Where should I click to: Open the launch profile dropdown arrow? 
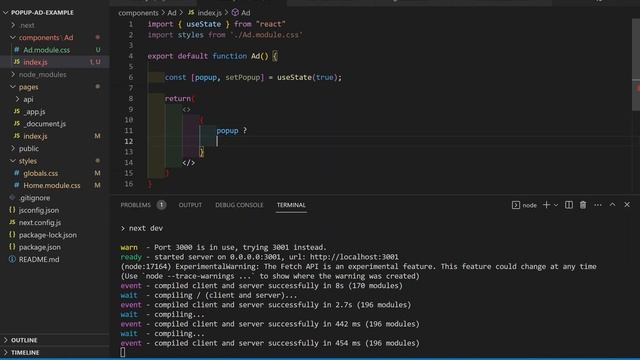(556, 205)
